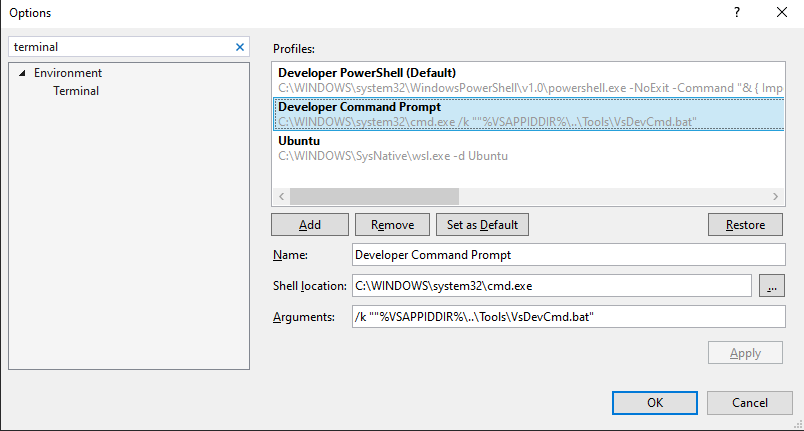Restore default terminal profiles
804x431 pixels.
point(744,225)
